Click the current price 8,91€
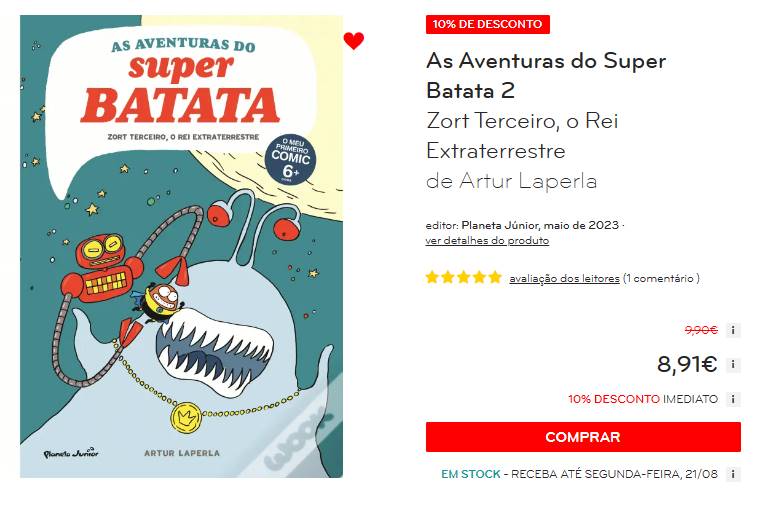The image size is (765, 510). point(687,364)
